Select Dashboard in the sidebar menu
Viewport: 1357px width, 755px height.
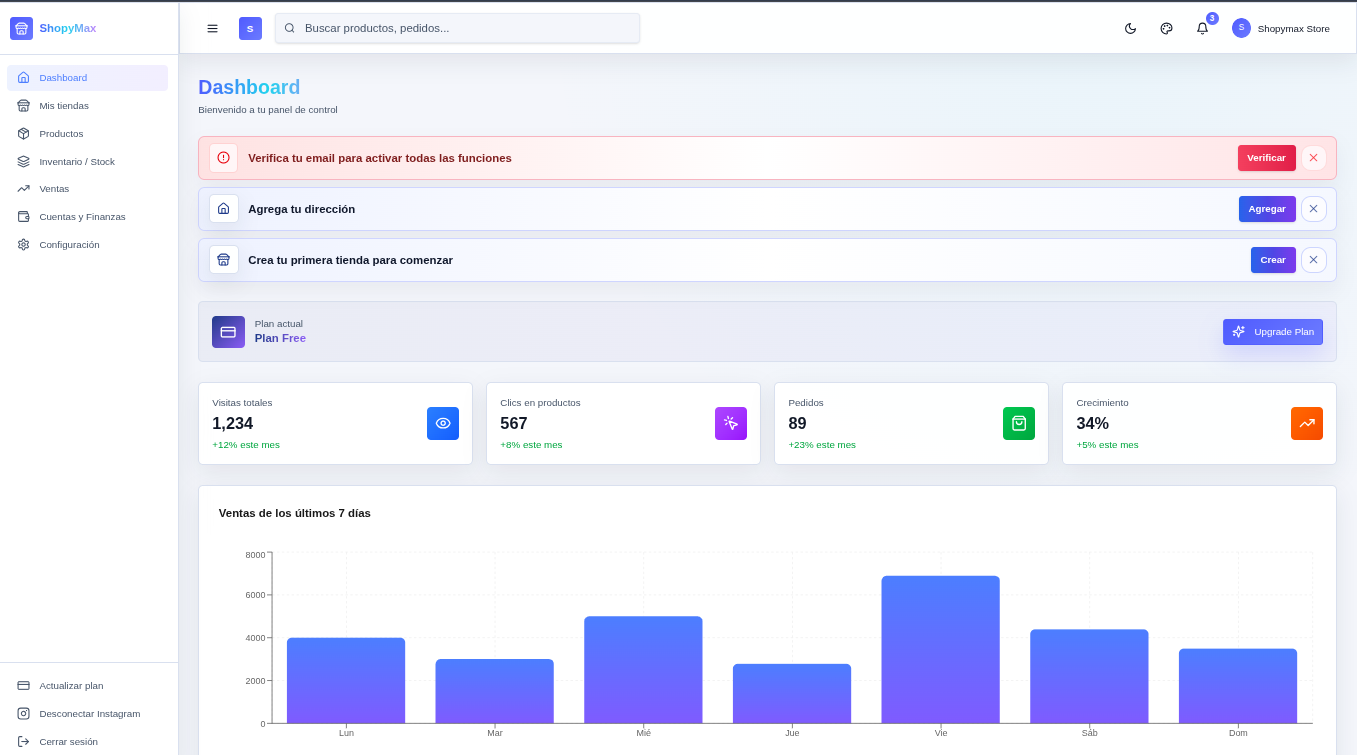pos(62,77)
